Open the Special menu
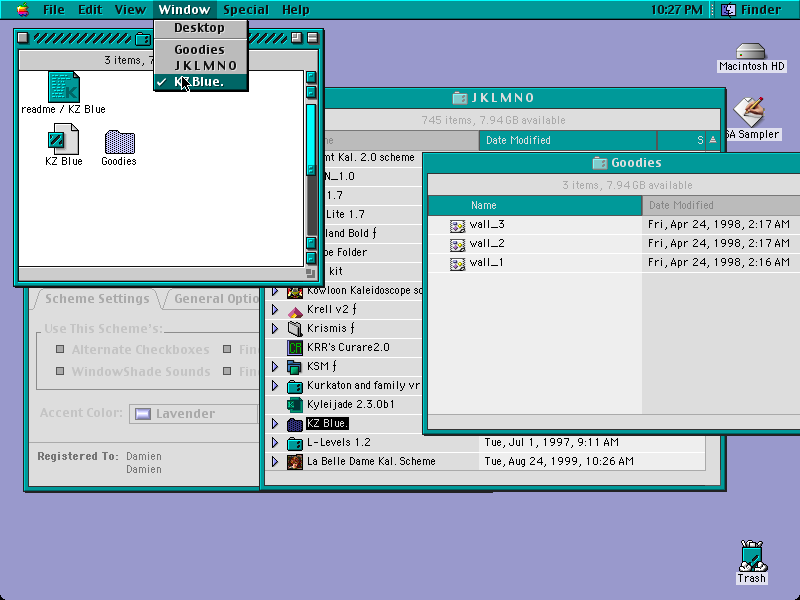Screen dimensions: 800x600 [x=246, y=10]
